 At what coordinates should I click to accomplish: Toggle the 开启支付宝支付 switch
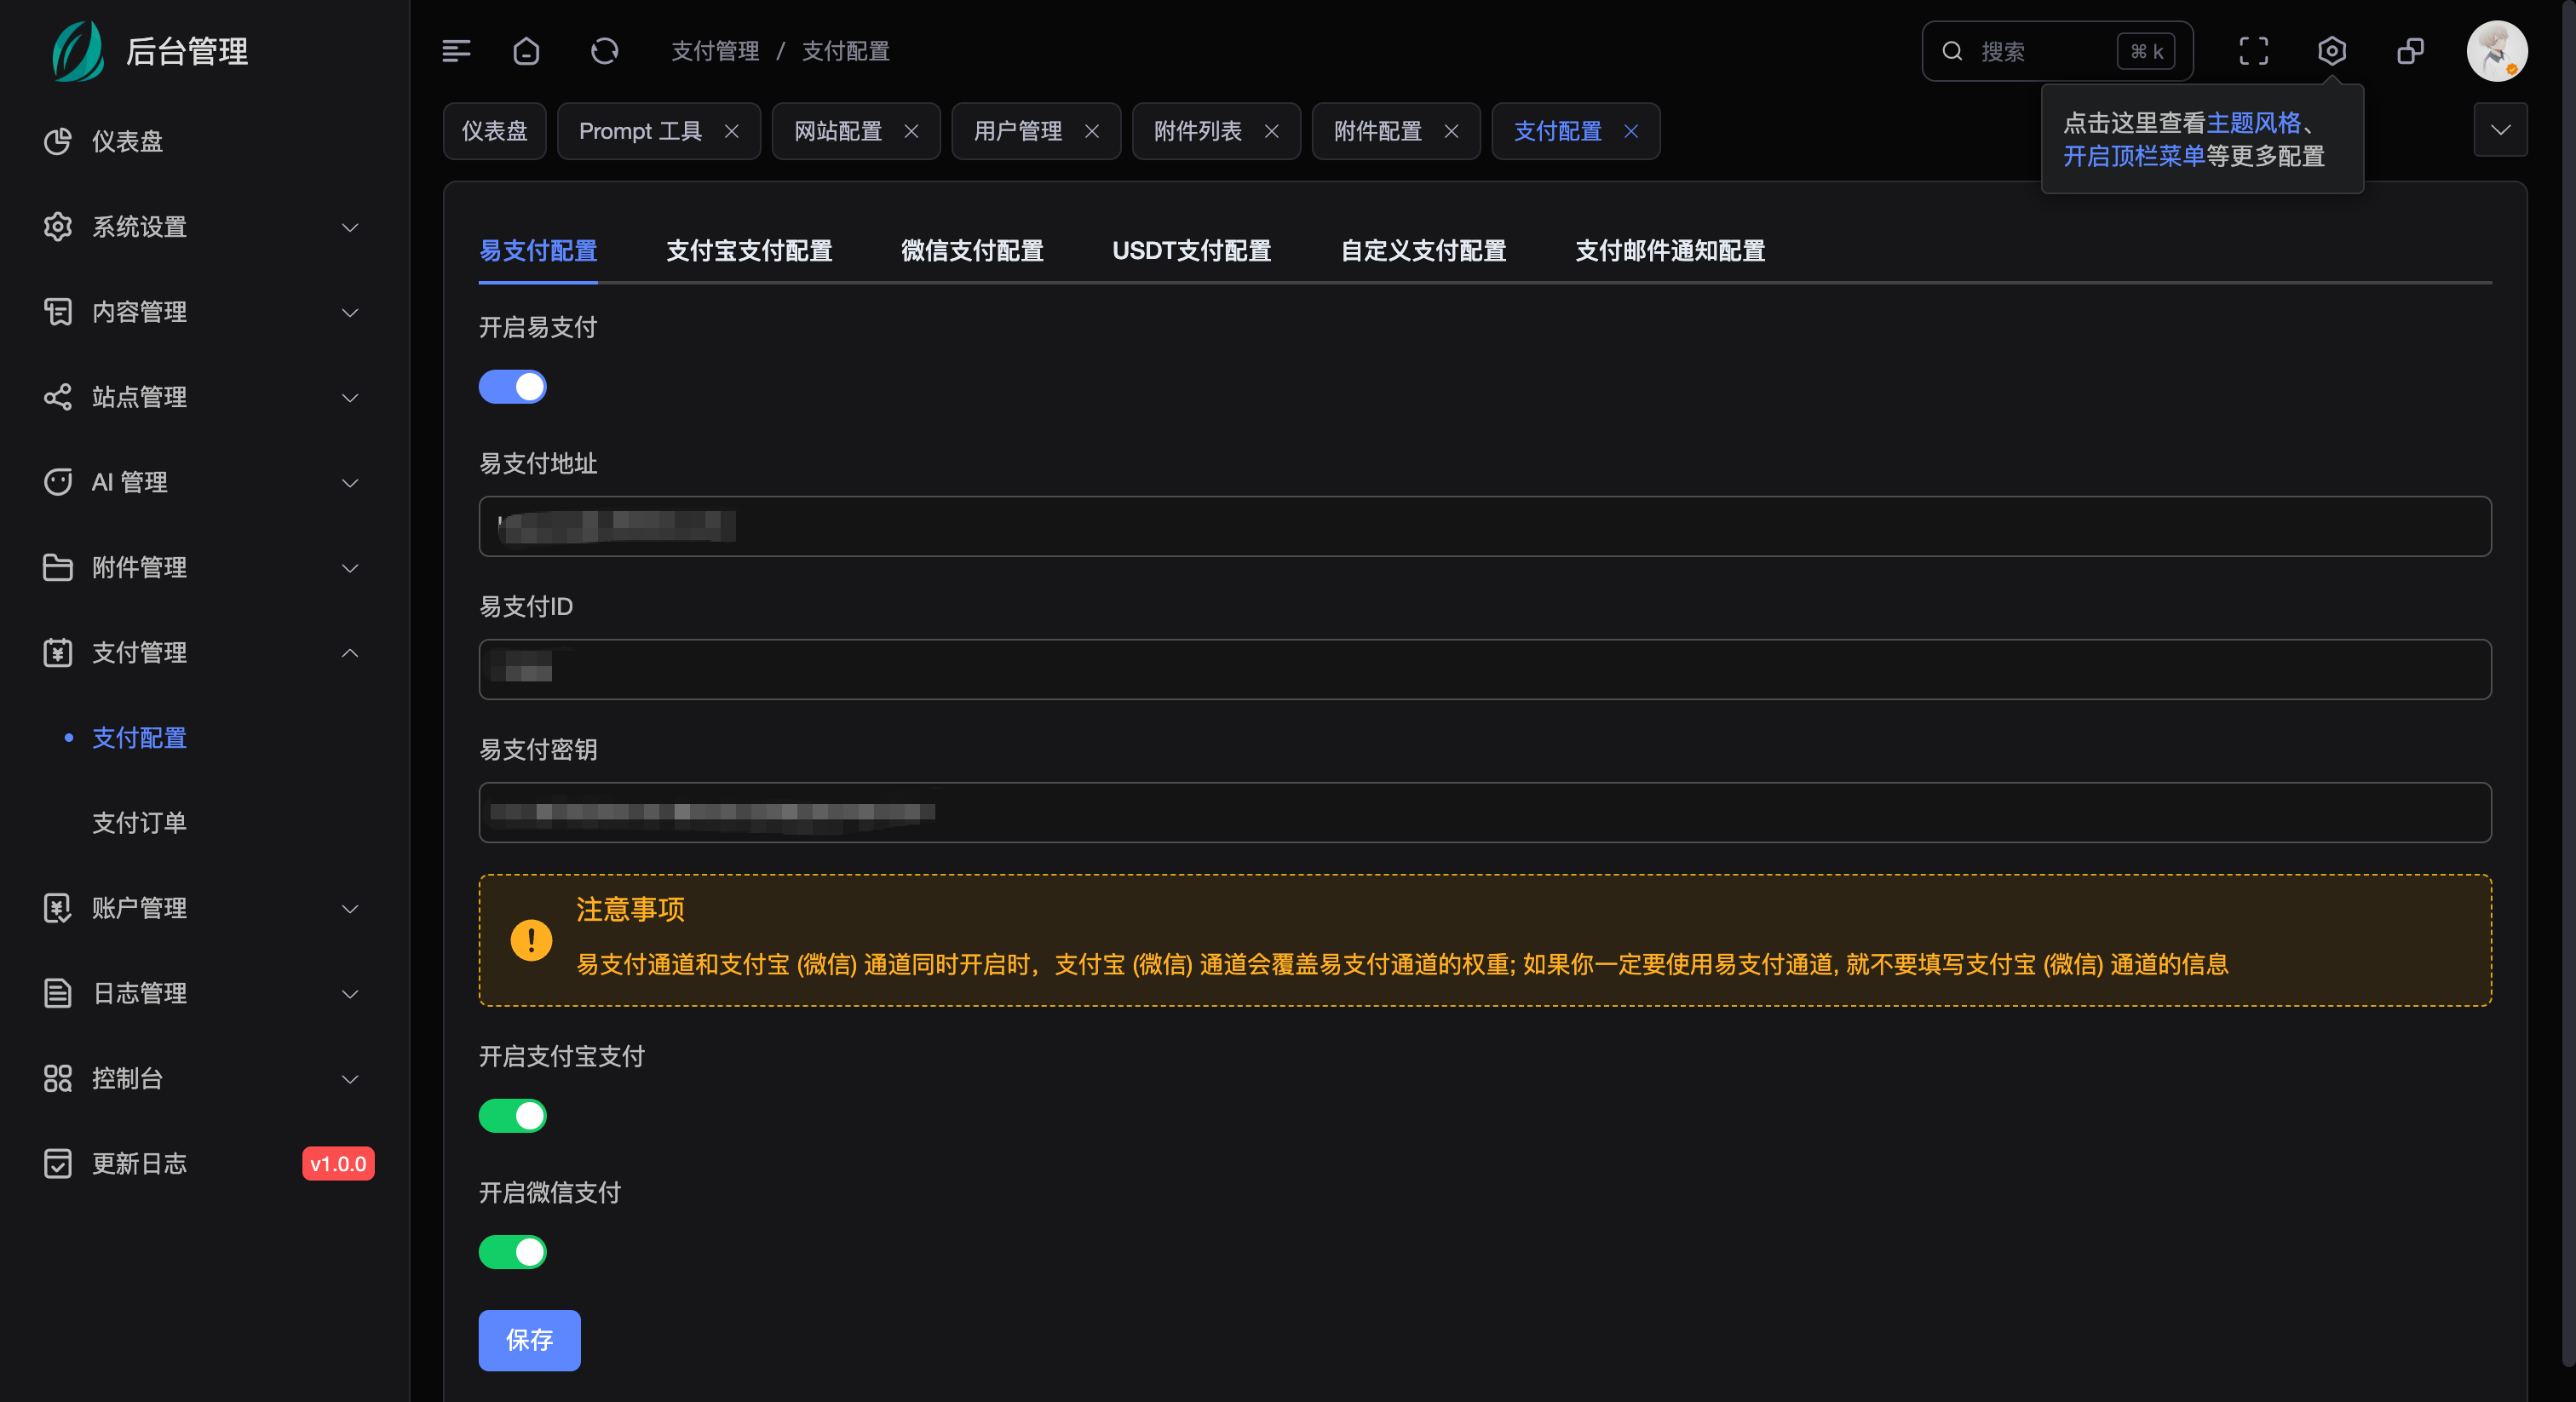[x=512, y=1115]
